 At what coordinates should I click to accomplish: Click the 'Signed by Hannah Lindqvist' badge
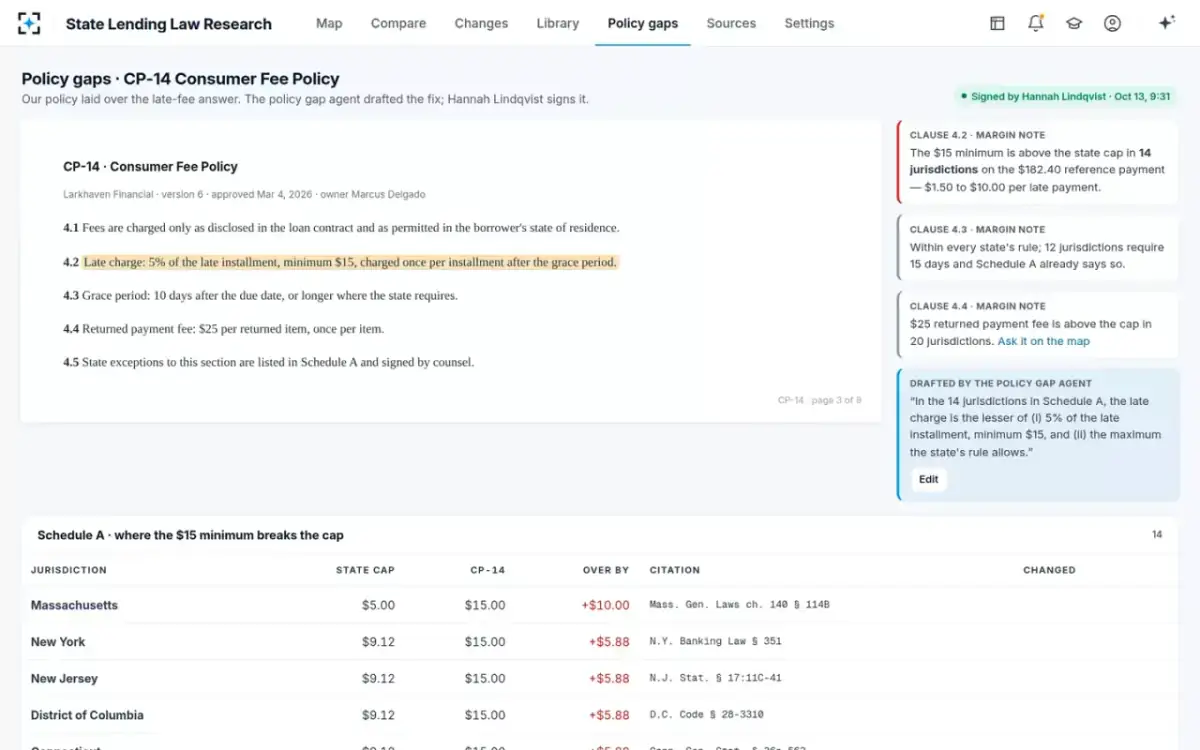1065,96
